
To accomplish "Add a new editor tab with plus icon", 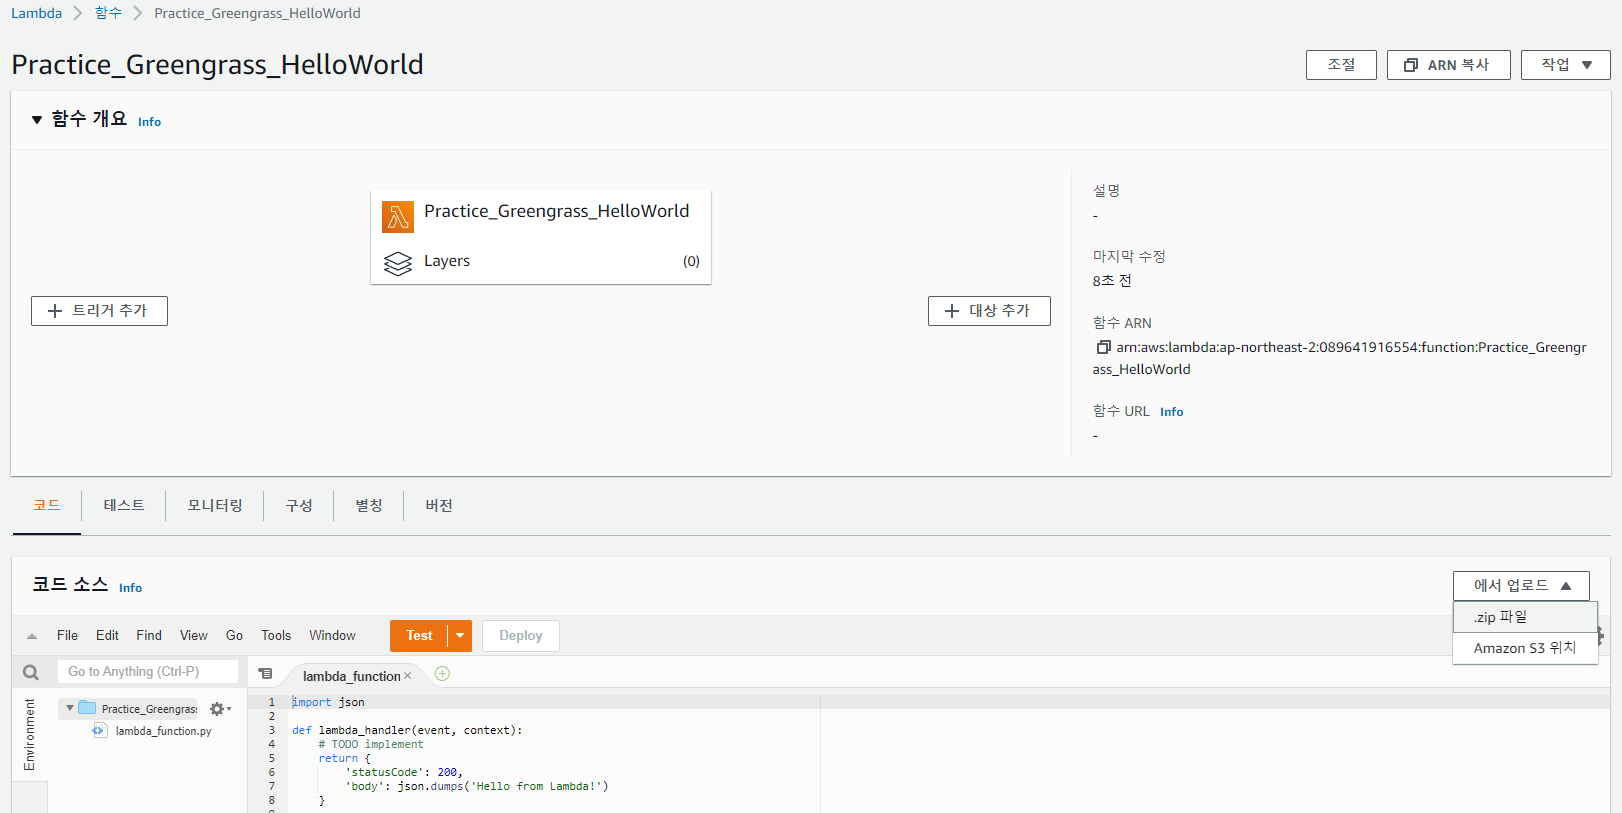I will (x=442, y=674).
